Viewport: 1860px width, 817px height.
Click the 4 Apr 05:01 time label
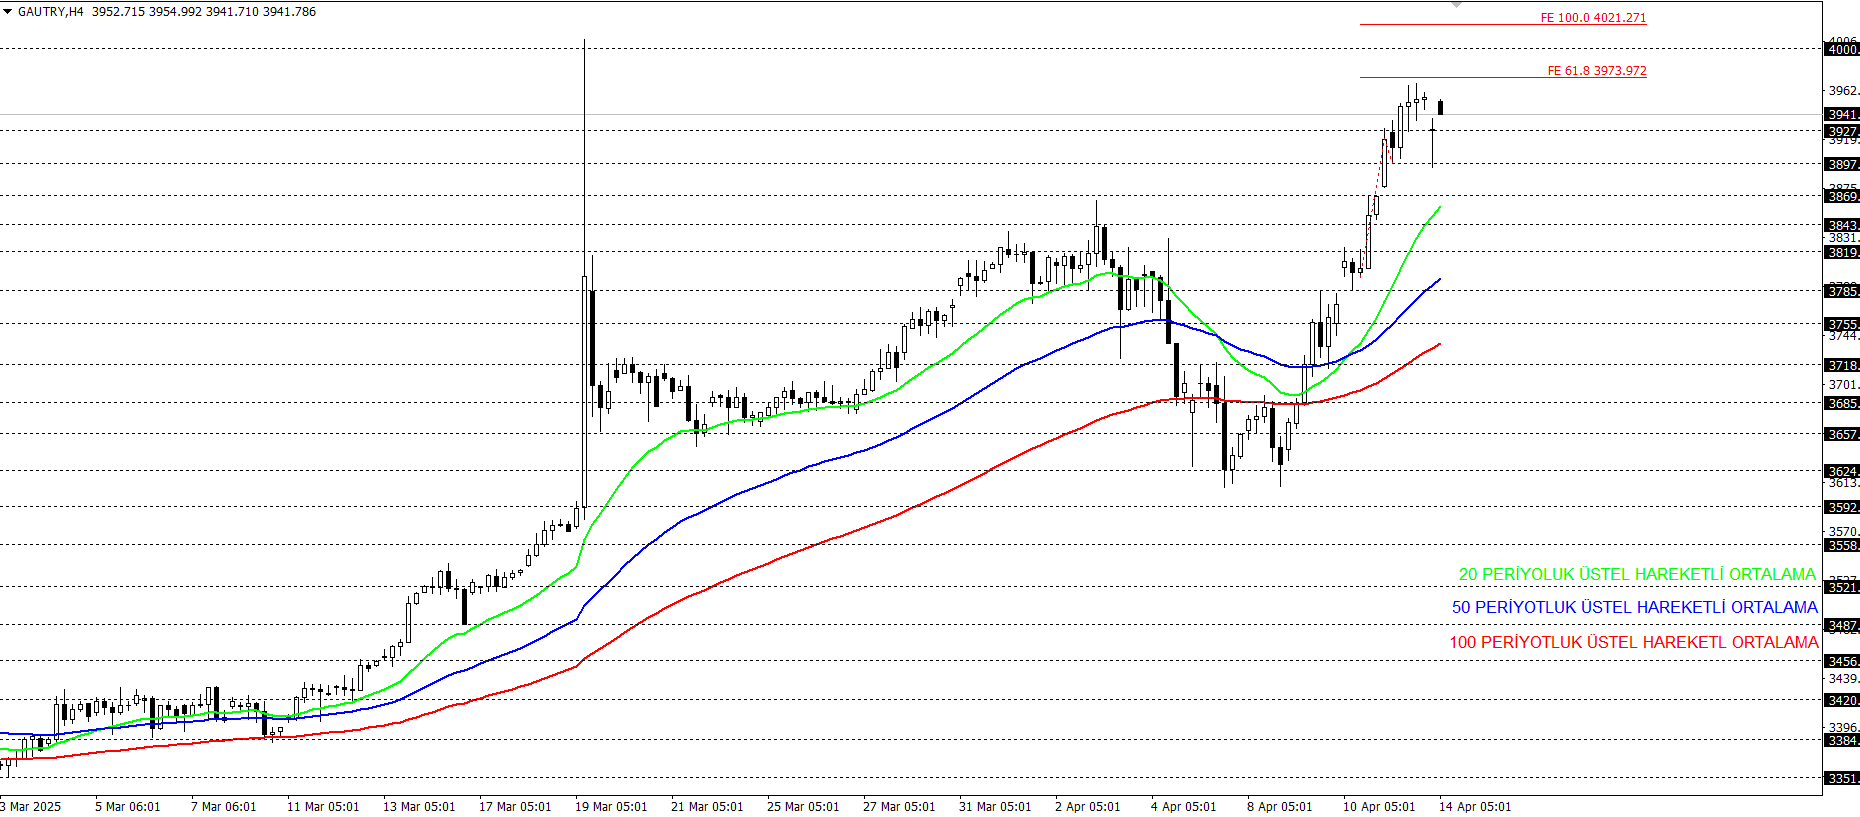click(x=1184, y=807)
